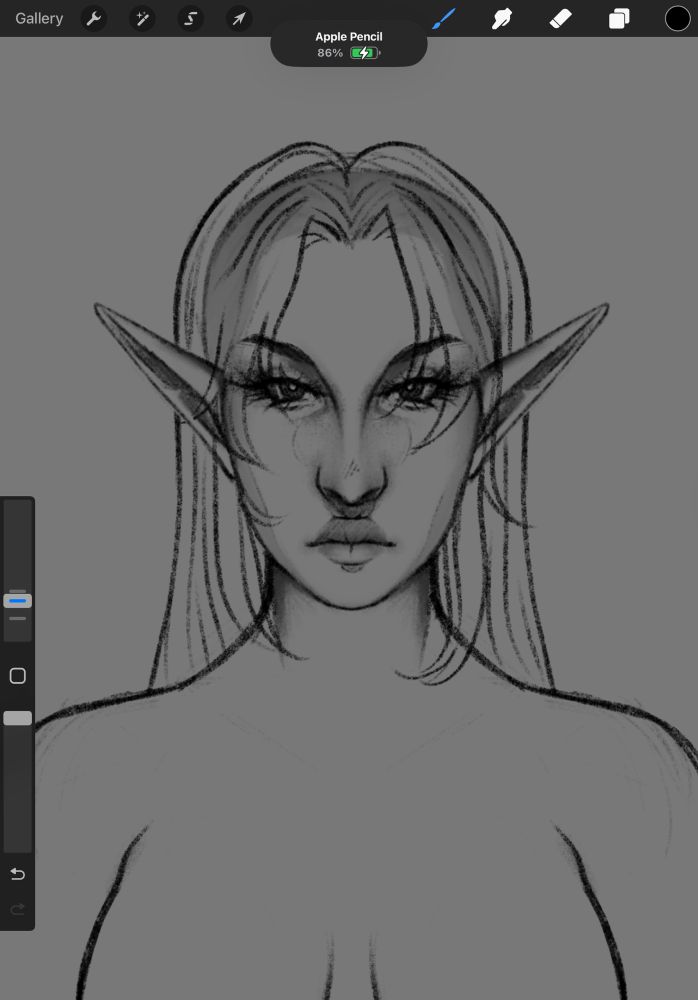This screenshot has height=1000, width=698.
Task: Return to the Gallery
Action: [x=39, y=18]
